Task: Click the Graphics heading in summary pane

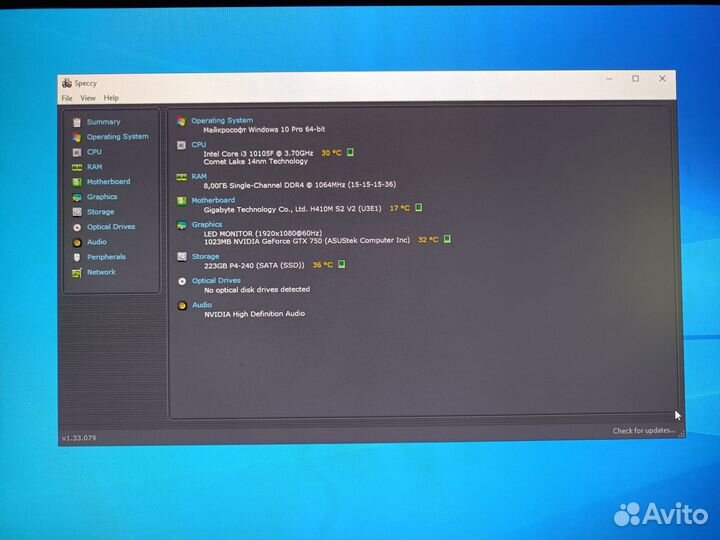Action: (x=207, y=225)
